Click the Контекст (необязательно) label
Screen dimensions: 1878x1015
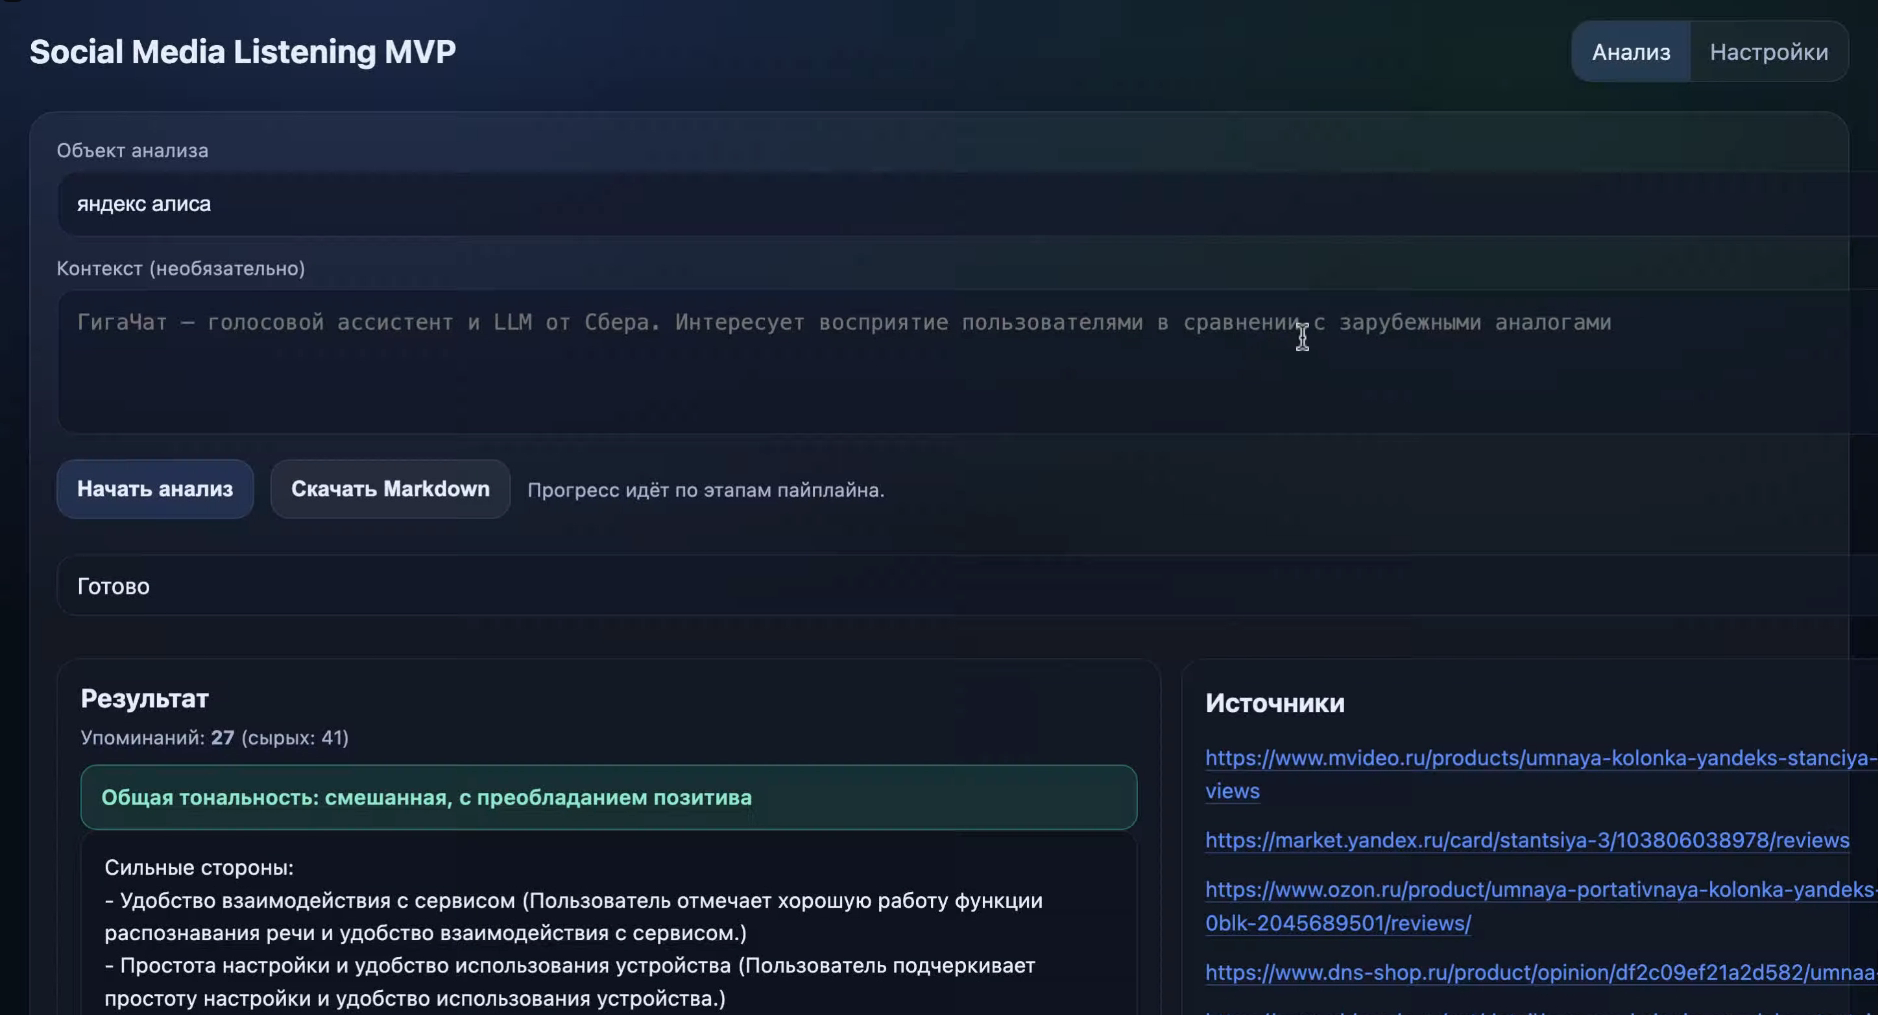[181, 268]
